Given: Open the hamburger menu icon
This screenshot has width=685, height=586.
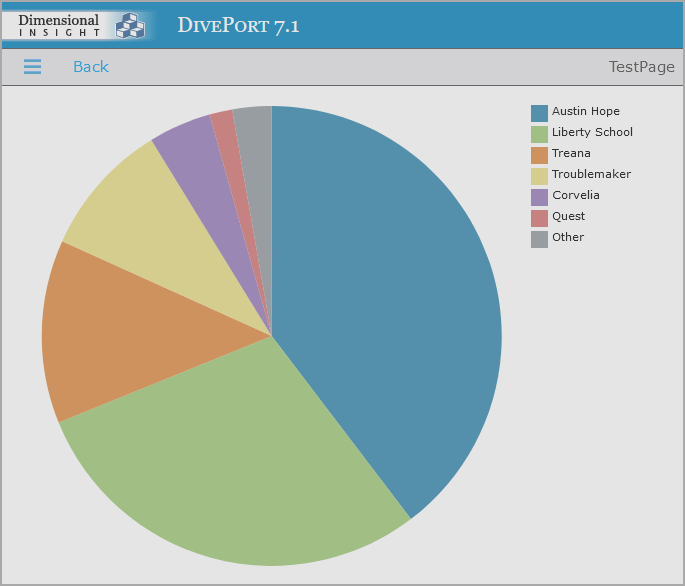Looking at the screenshot, I should click(32, 67).
